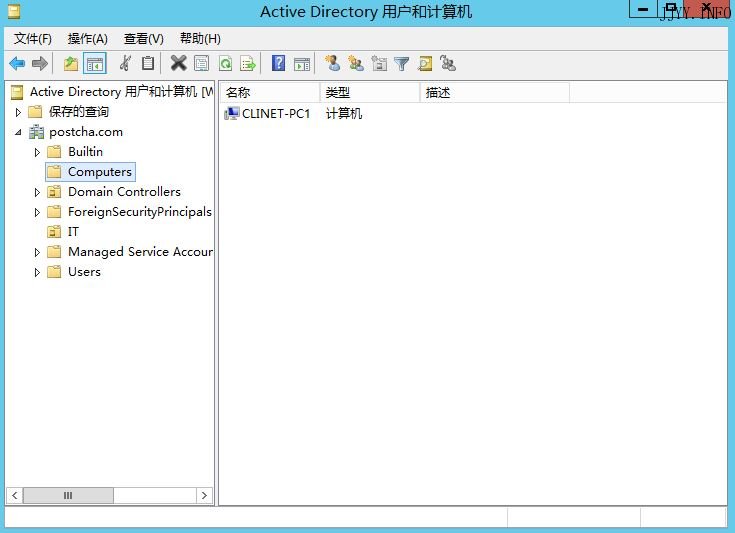Expand the Users container
This screenshot has height=533, width=735.
coord(37,272)
